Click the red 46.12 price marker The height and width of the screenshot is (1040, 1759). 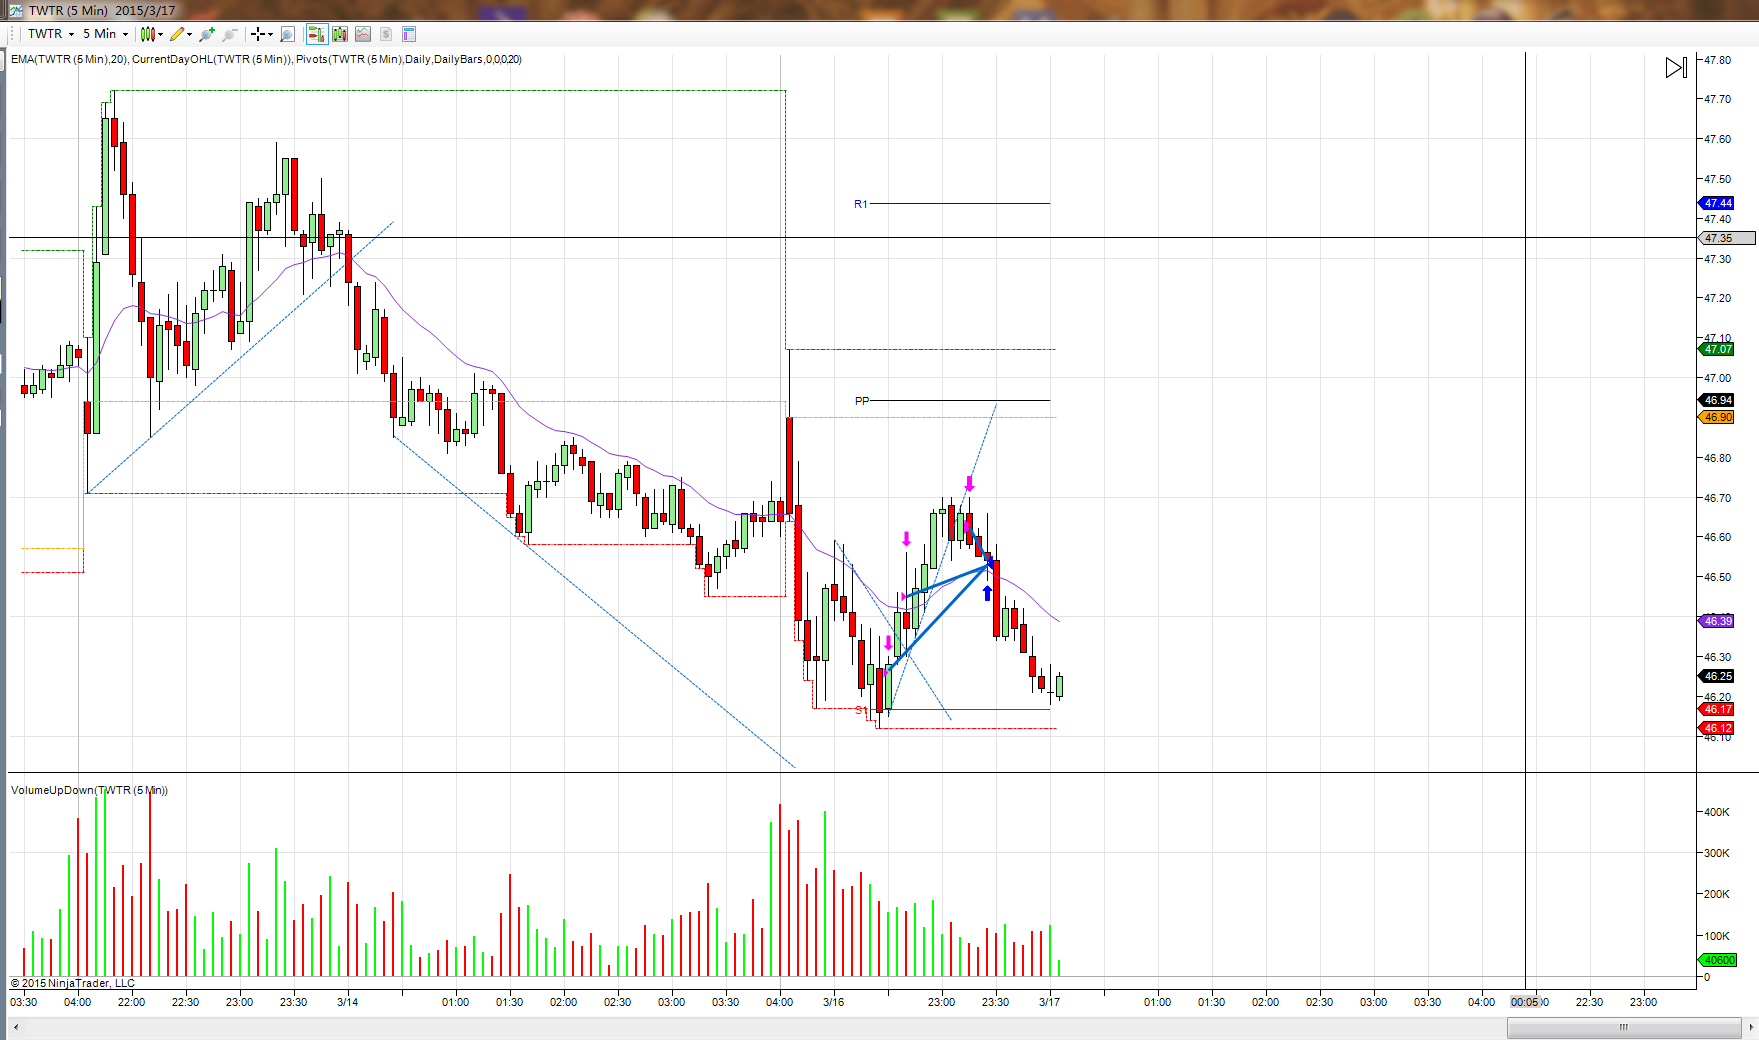[x=1718, y=728]
